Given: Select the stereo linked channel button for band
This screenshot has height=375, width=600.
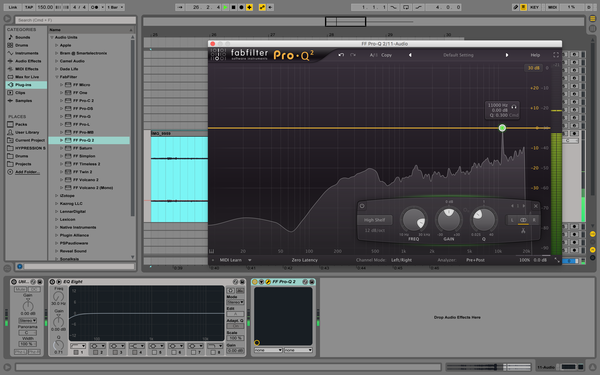Looking at the screenshot, I should pos(523,220).
